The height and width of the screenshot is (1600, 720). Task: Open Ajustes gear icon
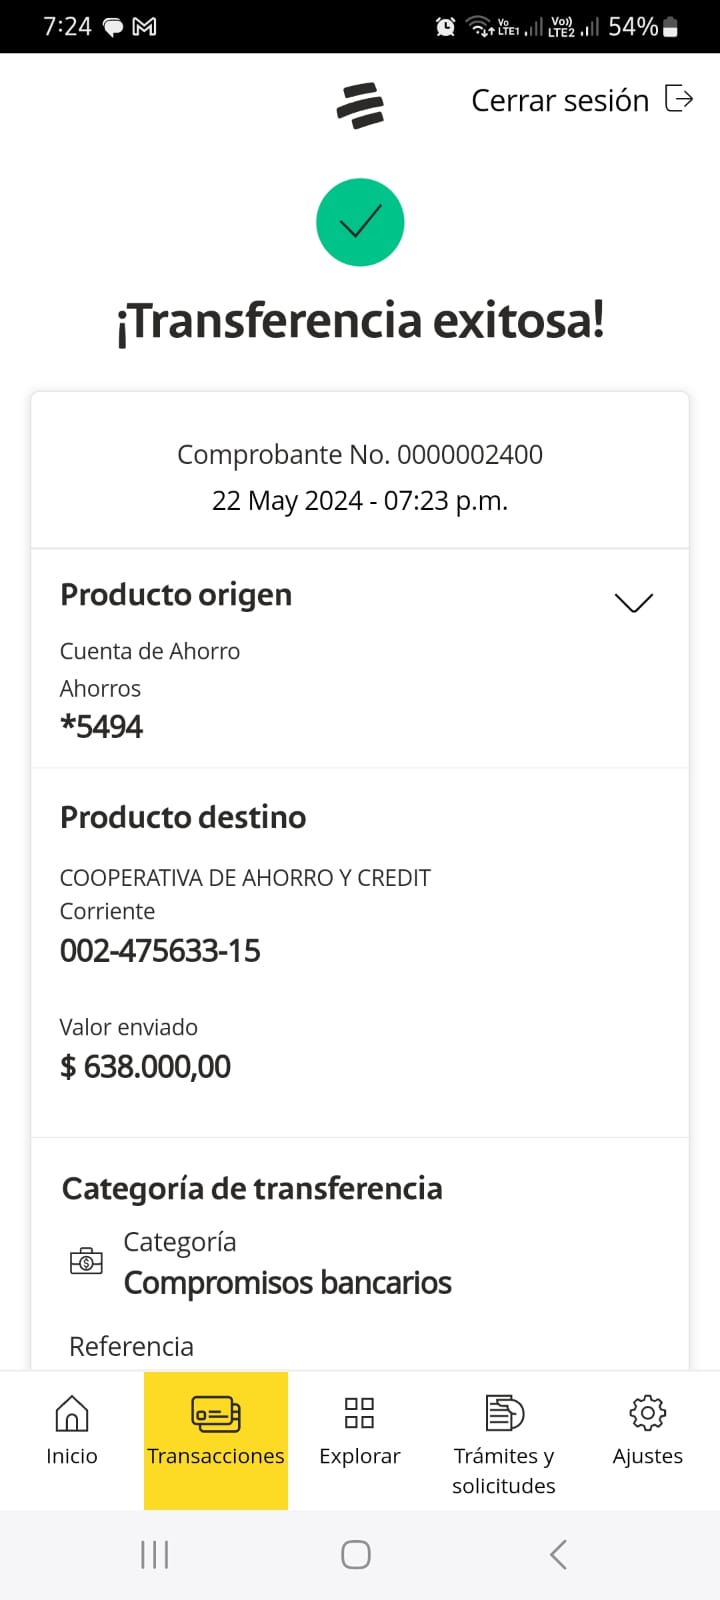647,1413
